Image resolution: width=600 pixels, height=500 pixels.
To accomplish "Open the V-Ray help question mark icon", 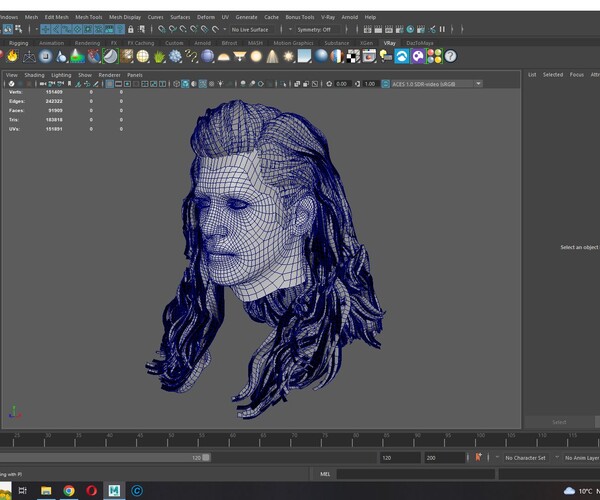I will point(450,56).
